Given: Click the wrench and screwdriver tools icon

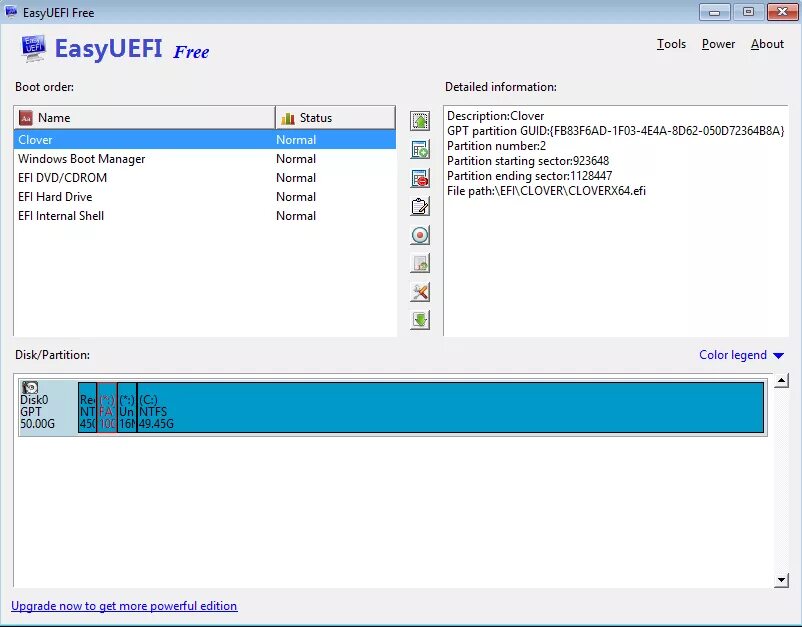Looking at the screenshot, I should (420, 292).
